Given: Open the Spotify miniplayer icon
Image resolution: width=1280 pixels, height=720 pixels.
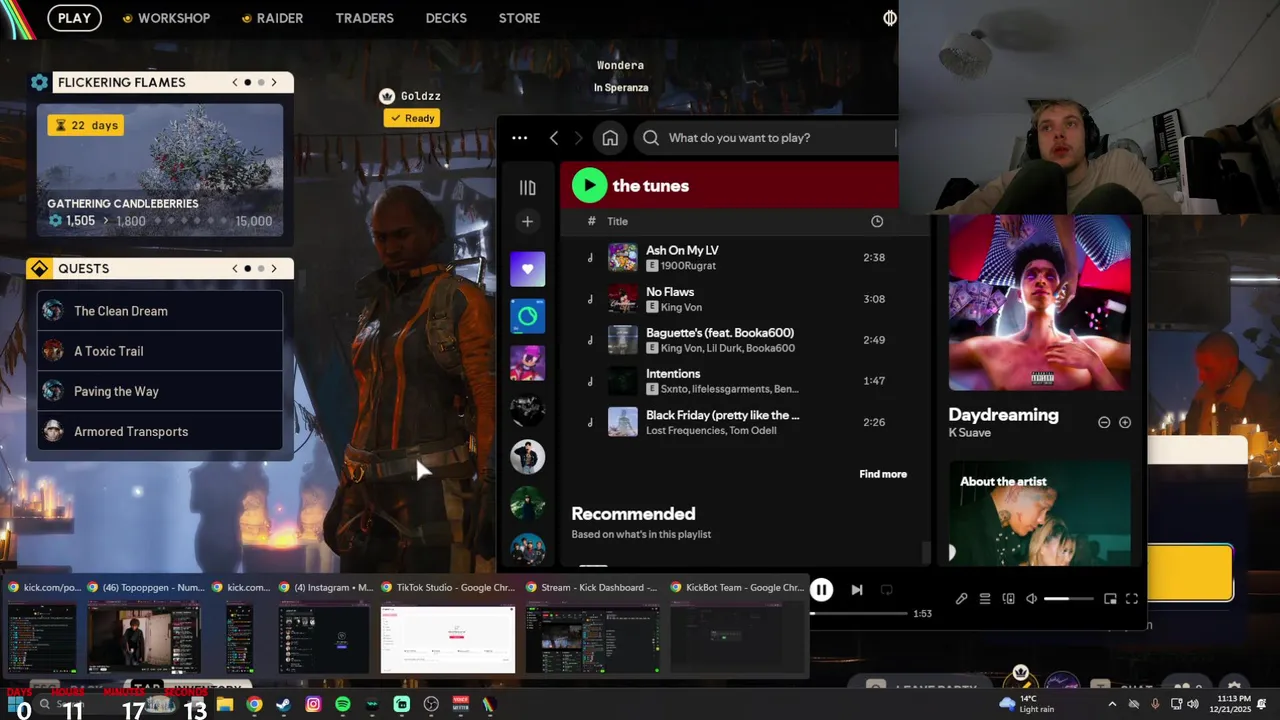Looking at the screenshot, I should coord(1110,599).
